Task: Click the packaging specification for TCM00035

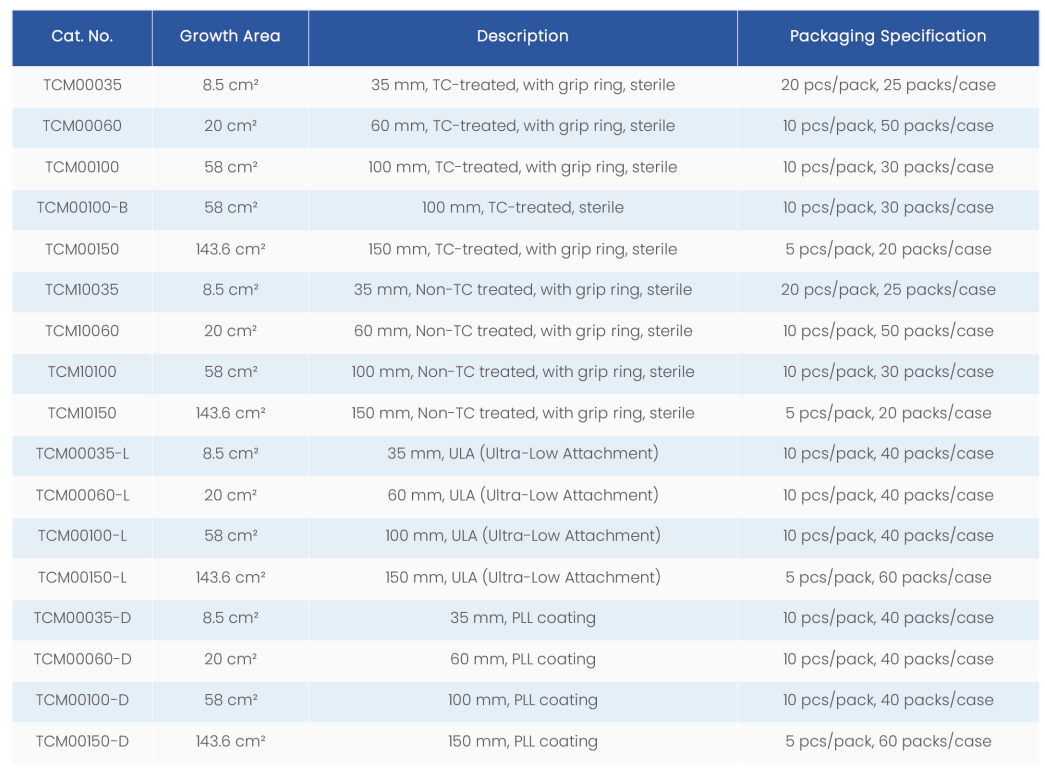Action: (x=888, y=85)
